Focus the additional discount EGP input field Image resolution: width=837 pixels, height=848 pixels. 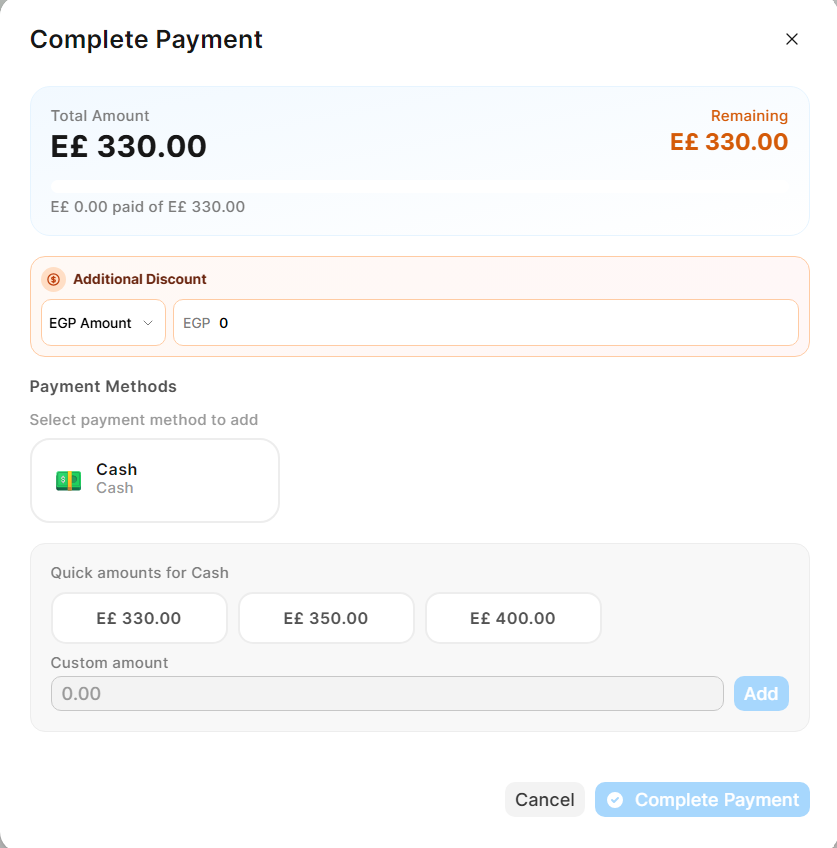click(500, 323)
